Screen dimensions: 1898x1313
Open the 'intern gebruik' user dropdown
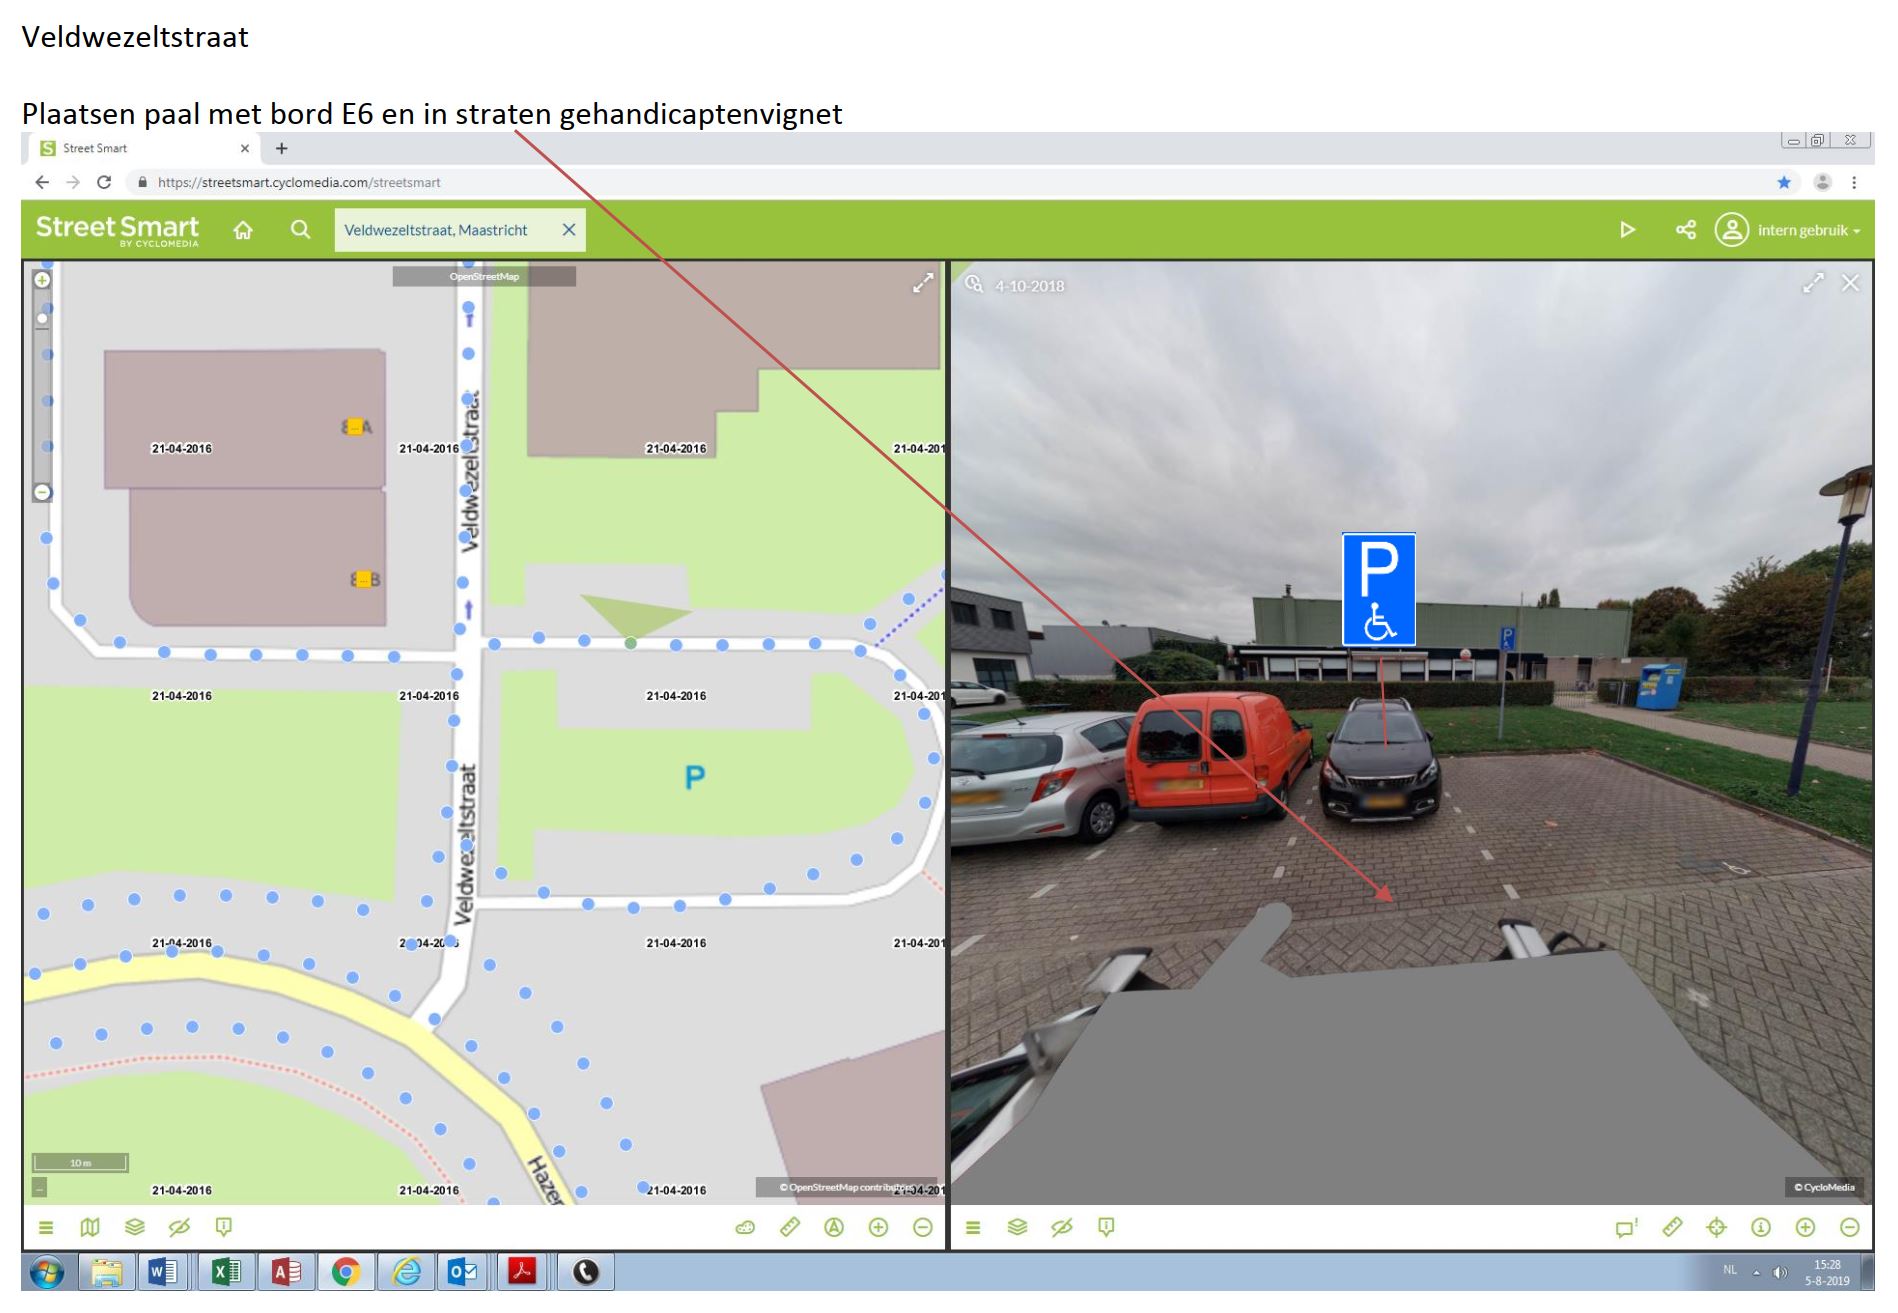coord(1789,230)
